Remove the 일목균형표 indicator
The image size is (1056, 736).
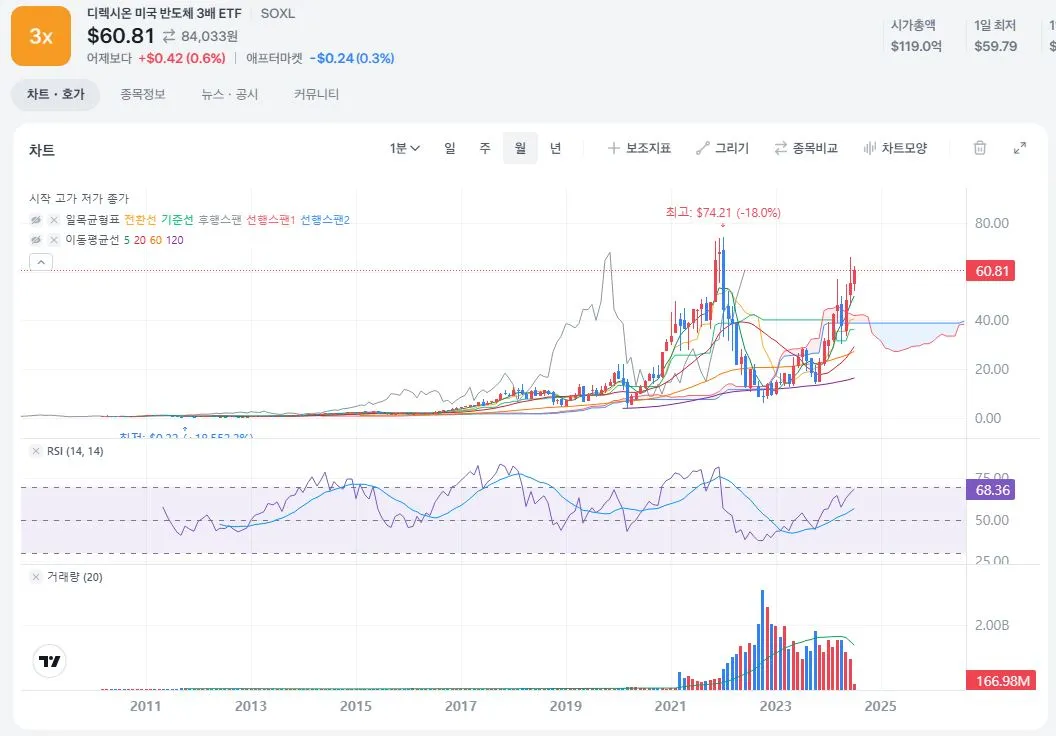pos(55,220)
